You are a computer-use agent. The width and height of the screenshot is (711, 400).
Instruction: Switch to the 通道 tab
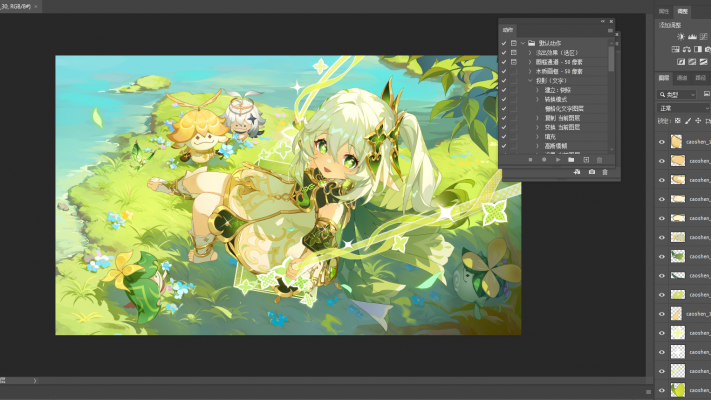tap(682, 77)
